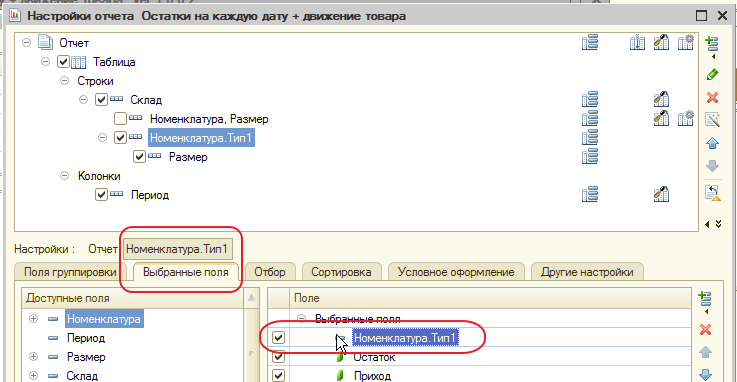This screenshot has height=382, width=737.
Task: Collapse the Номенклатура.Тип1 grouping node
Action: 102,138
